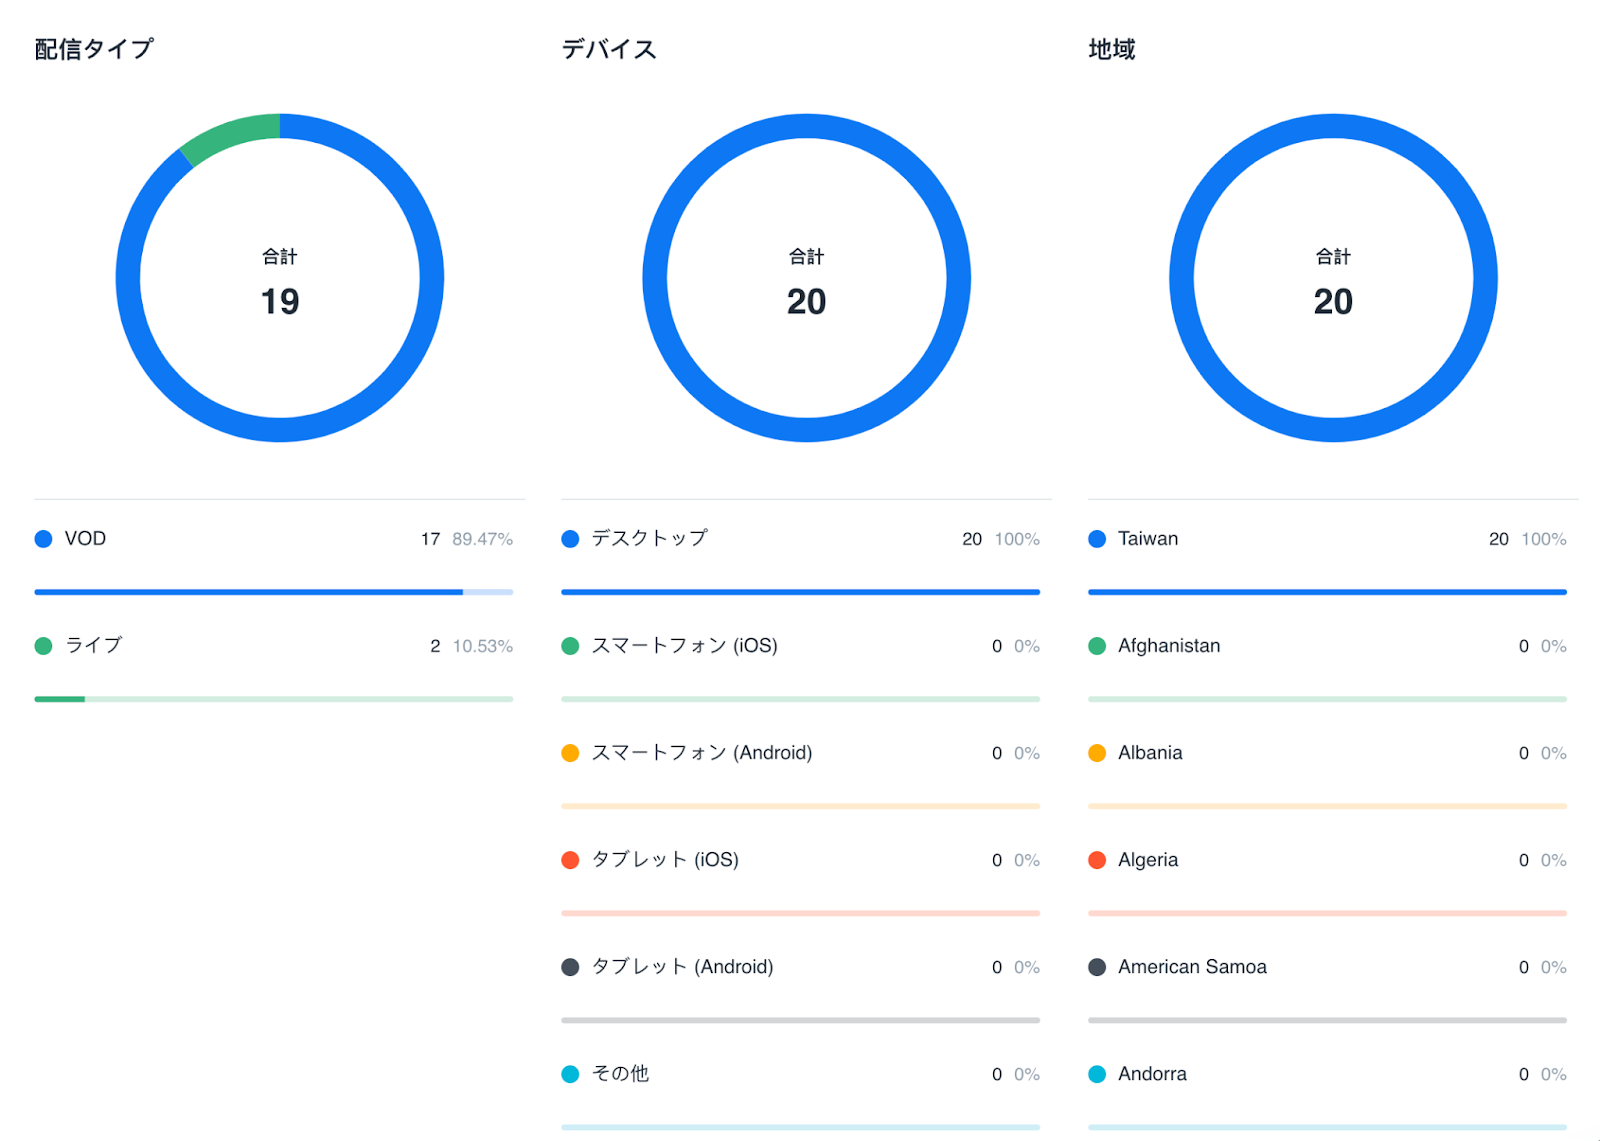Viewport: 1600px width, 1141px height.
Task: Click the Albania region label
Action: [1150, 753]
